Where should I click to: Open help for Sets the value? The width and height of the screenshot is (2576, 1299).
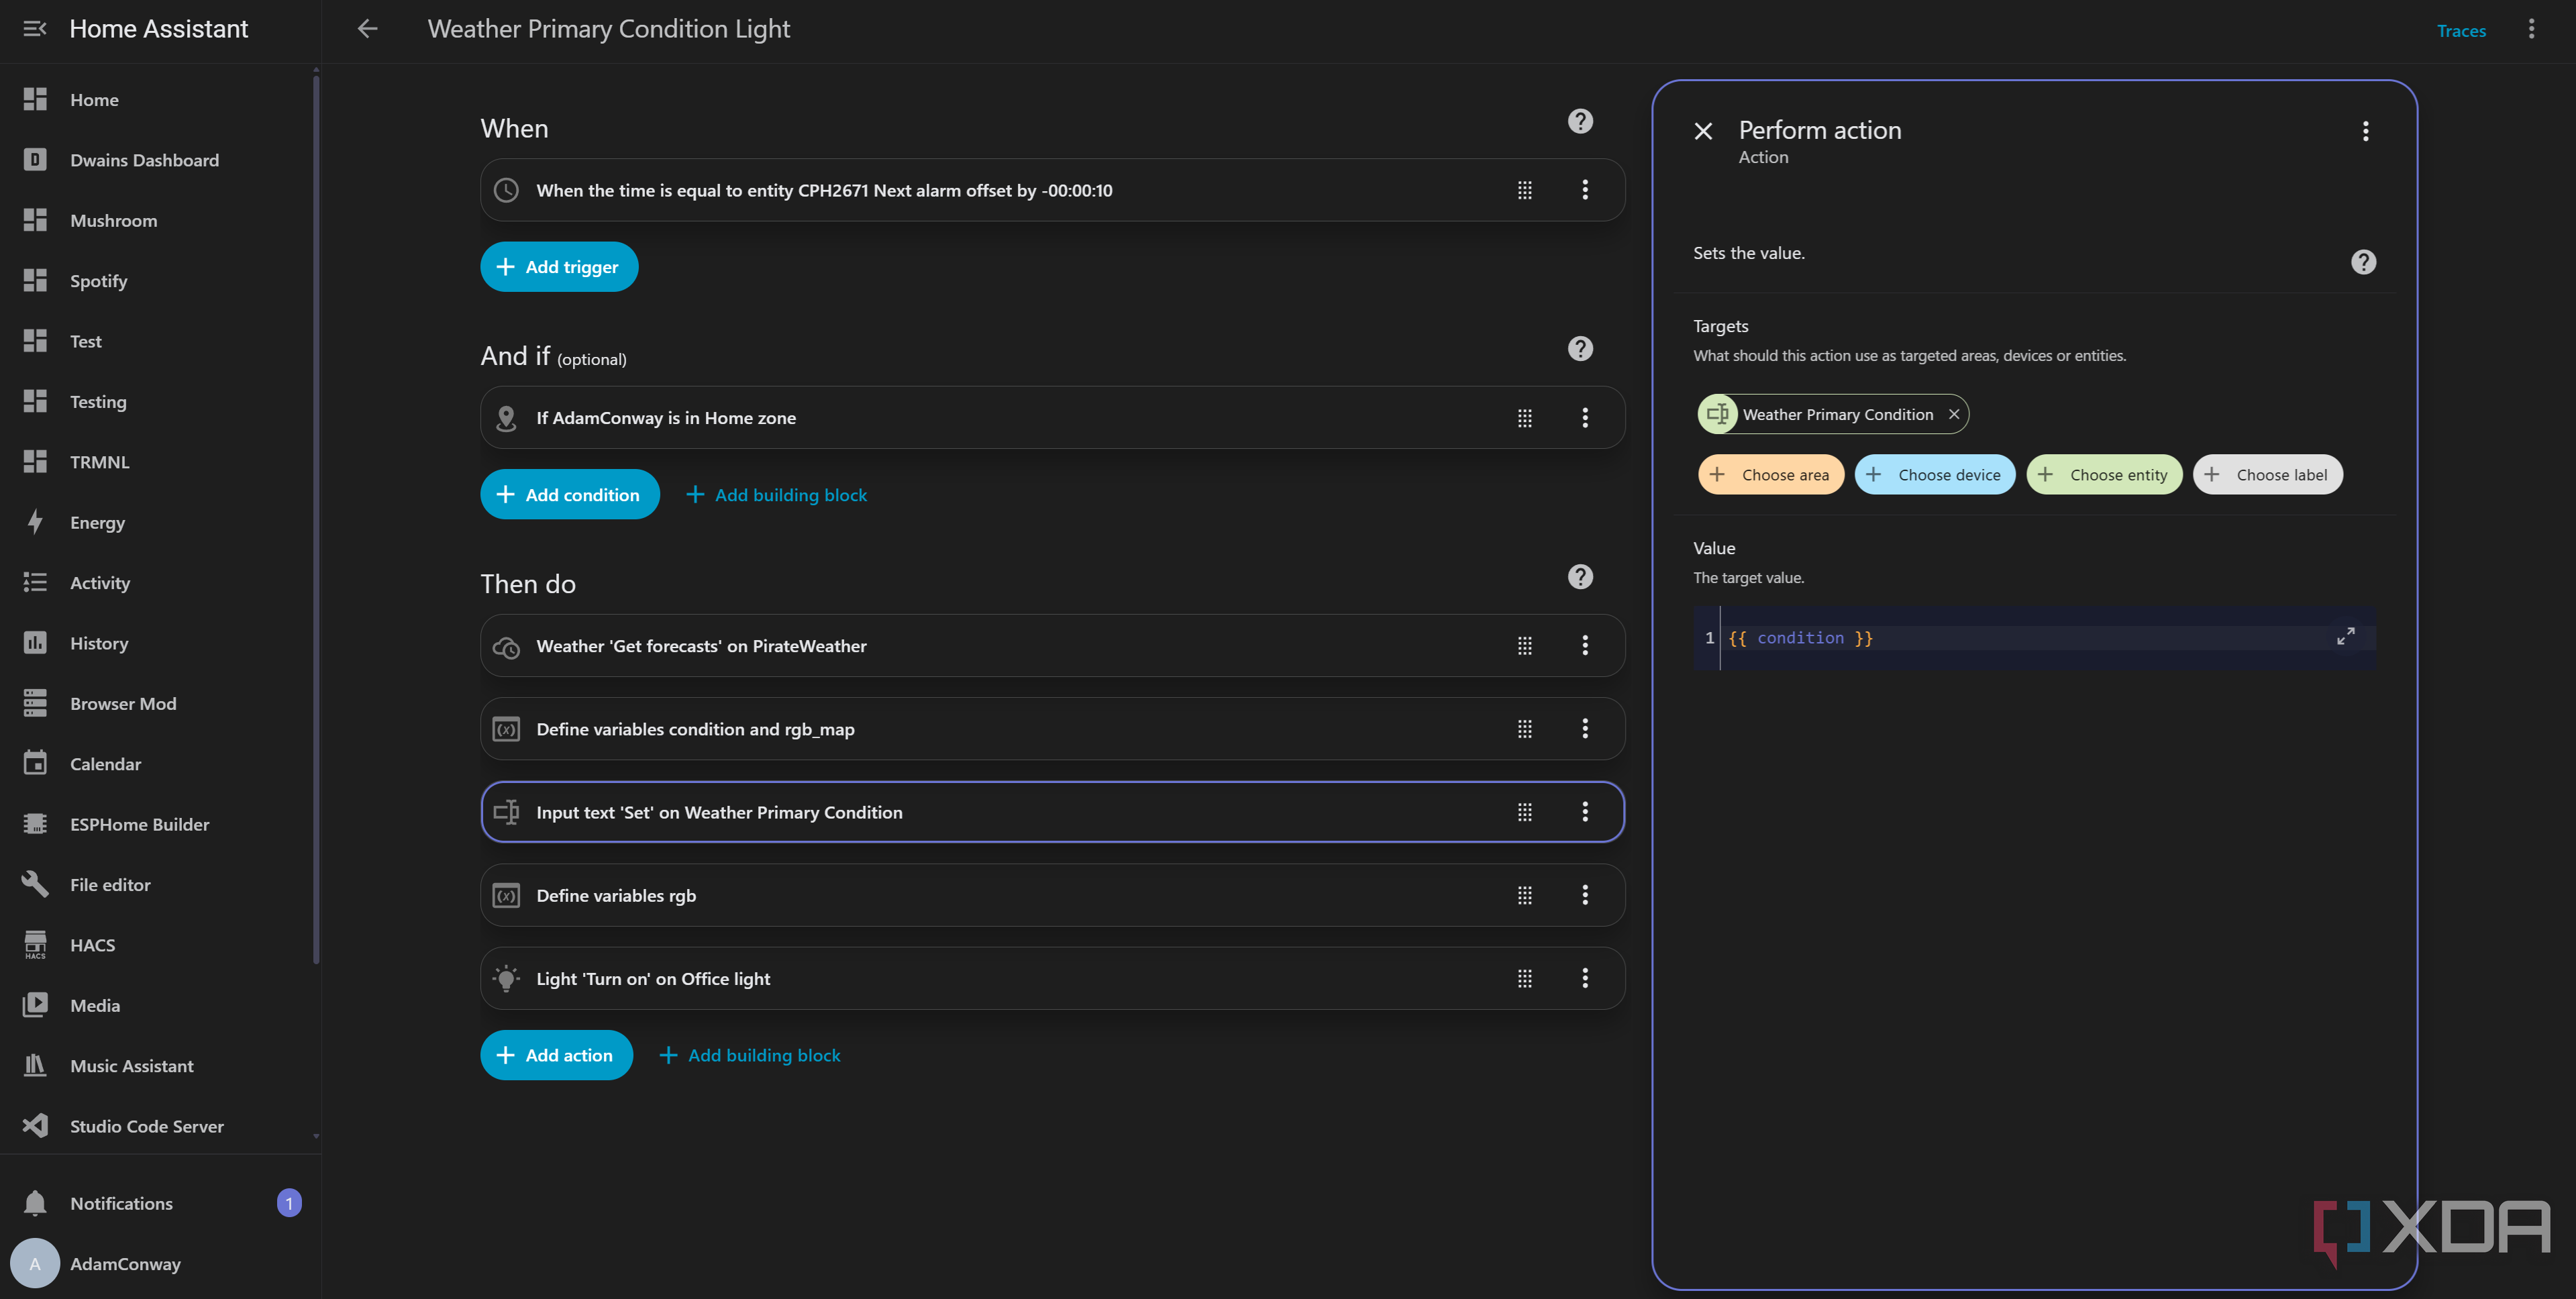2363,262
